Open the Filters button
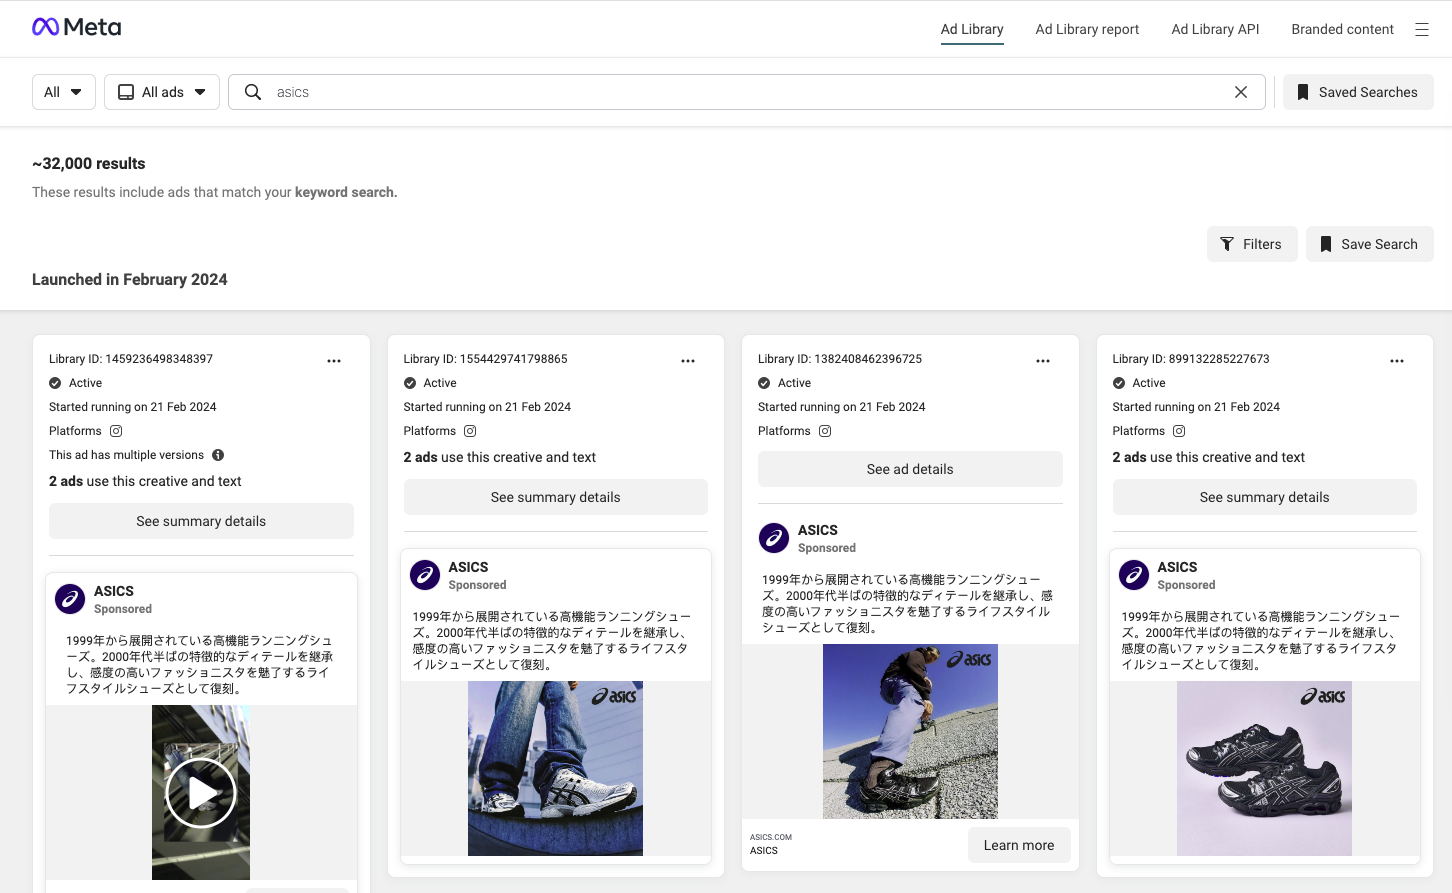 [x=1252, y=244]
